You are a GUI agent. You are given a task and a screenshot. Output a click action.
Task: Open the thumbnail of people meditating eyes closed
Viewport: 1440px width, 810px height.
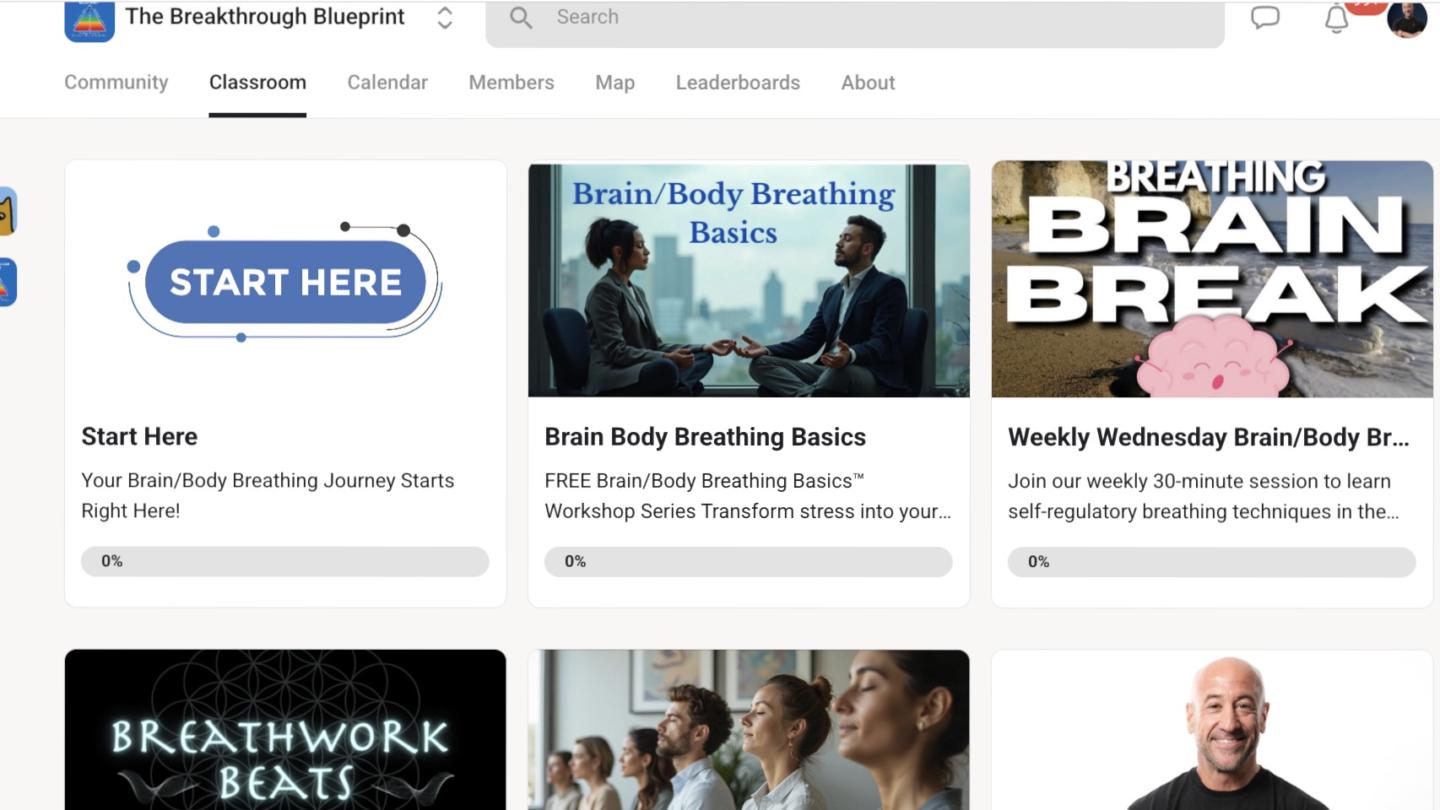pyautogui.click(x=749, y=730)
